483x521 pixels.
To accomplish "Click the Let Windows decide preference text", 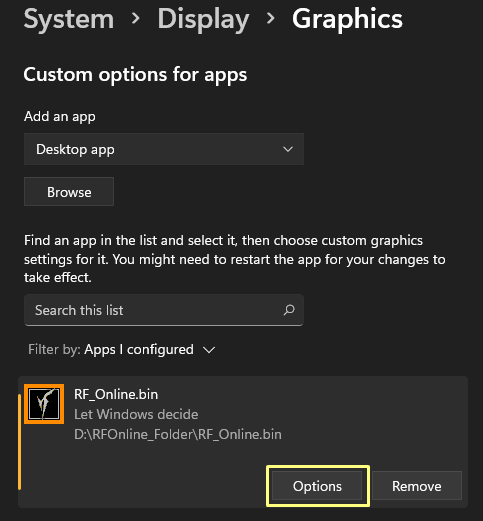I will pos(136,414).
